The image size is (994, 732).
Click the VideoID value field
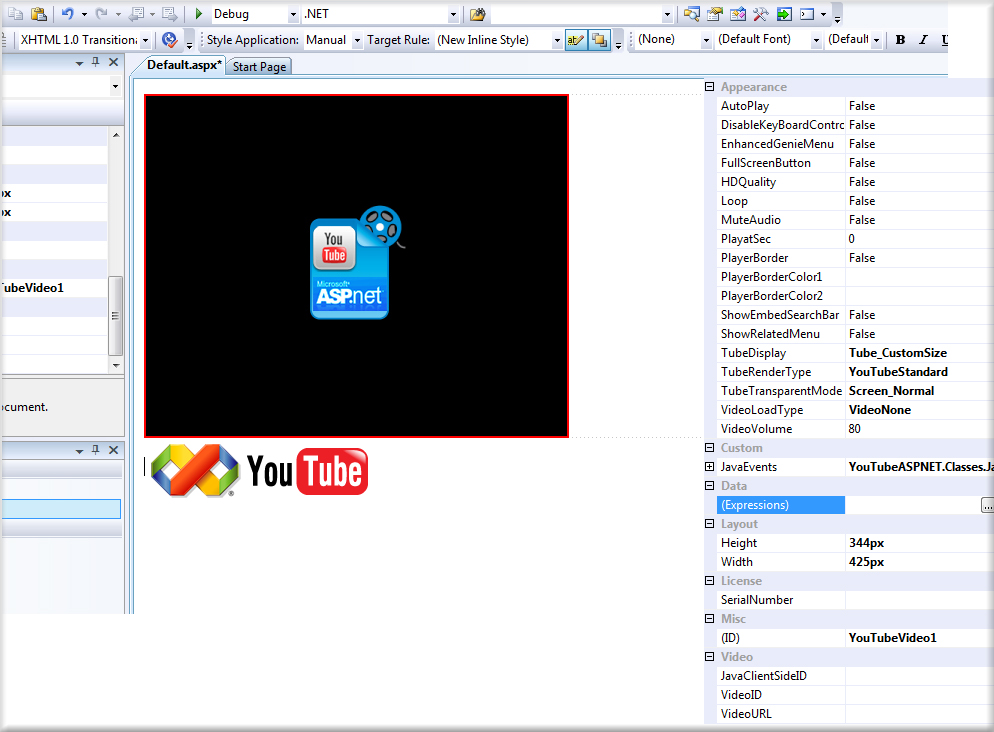pyautogui.click(x=919, y=695)
